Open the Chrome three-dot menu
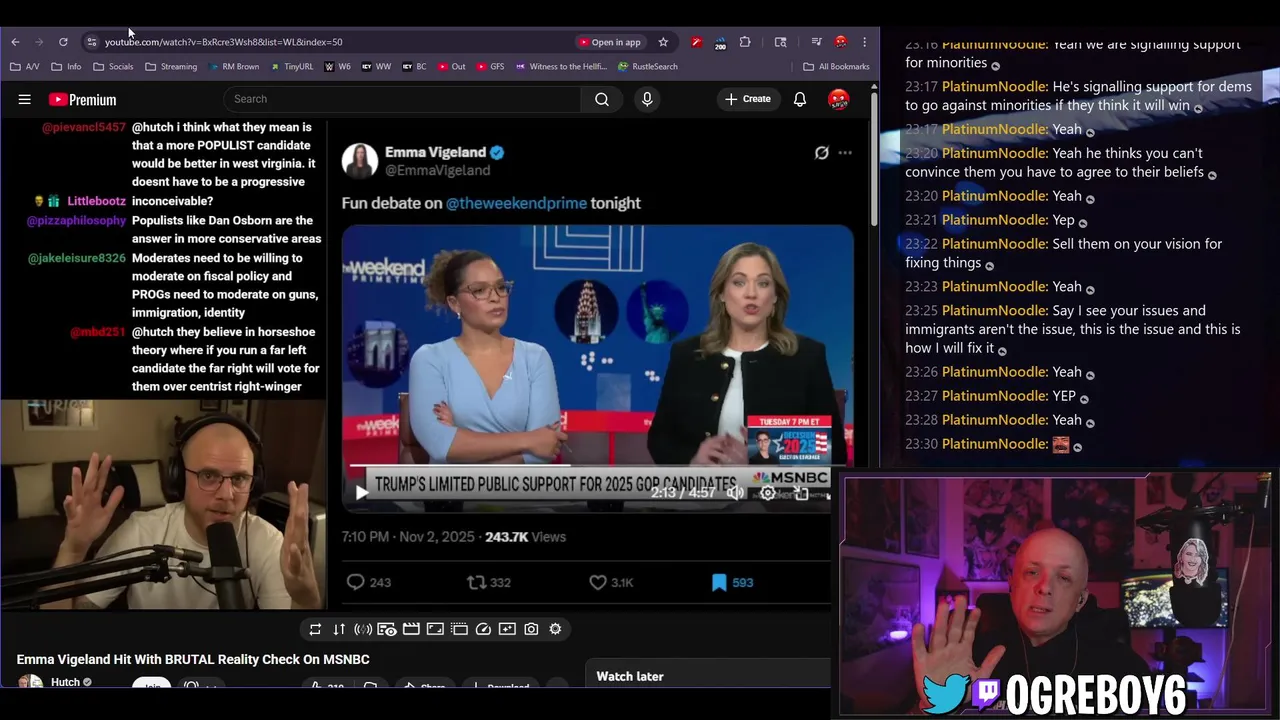Viewport: 1280px width, 720px height. click(865, 42)
